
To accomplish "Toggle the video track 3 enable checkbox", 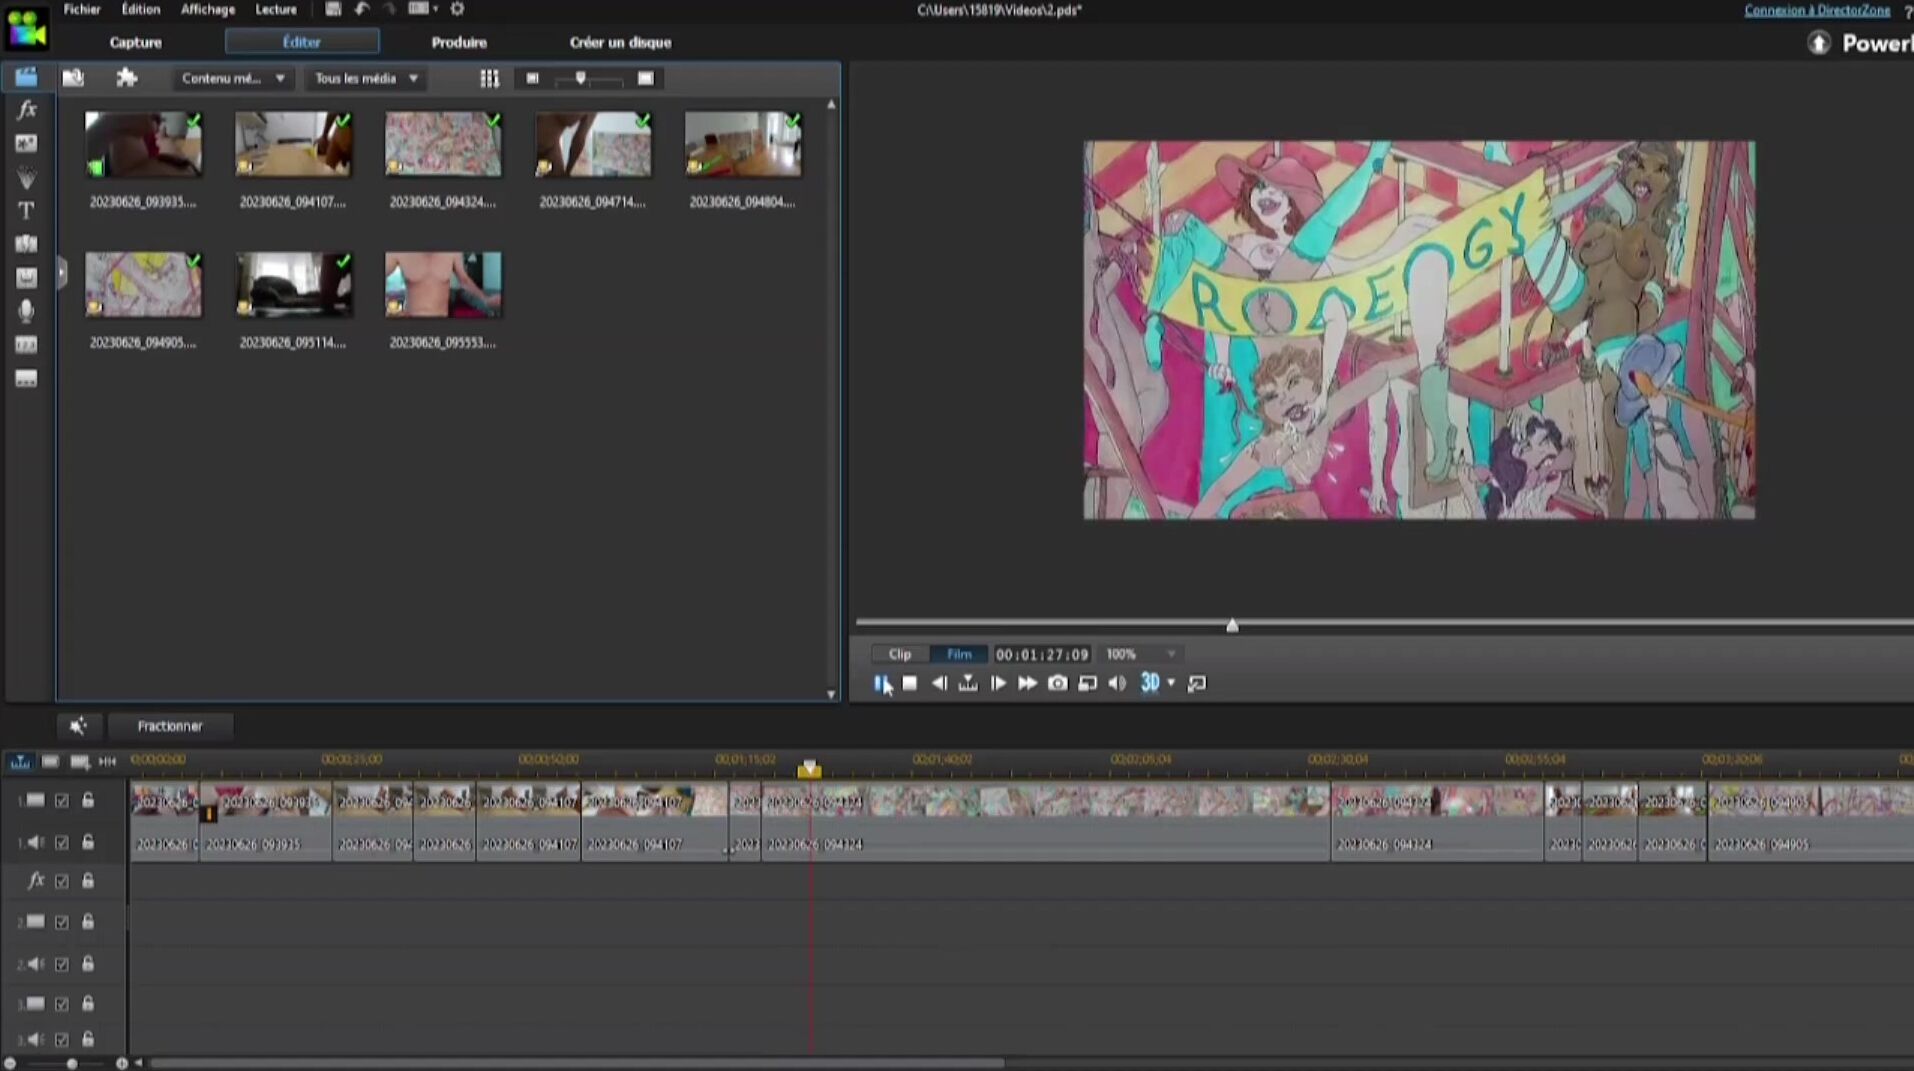I will tap(62, 1004).
